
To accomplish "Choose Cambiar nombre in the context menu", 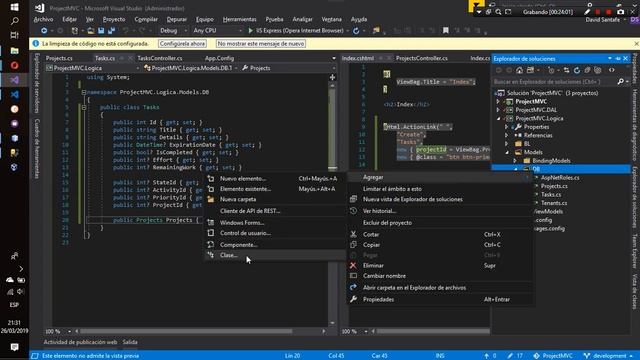I will [440, 276].
